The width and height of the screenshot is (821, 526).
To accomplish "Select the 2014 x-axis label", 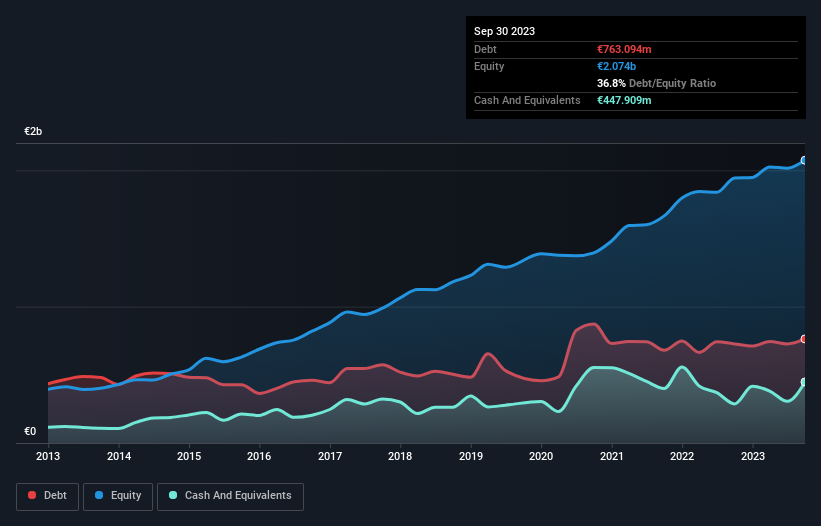I will tap(119, 456).
